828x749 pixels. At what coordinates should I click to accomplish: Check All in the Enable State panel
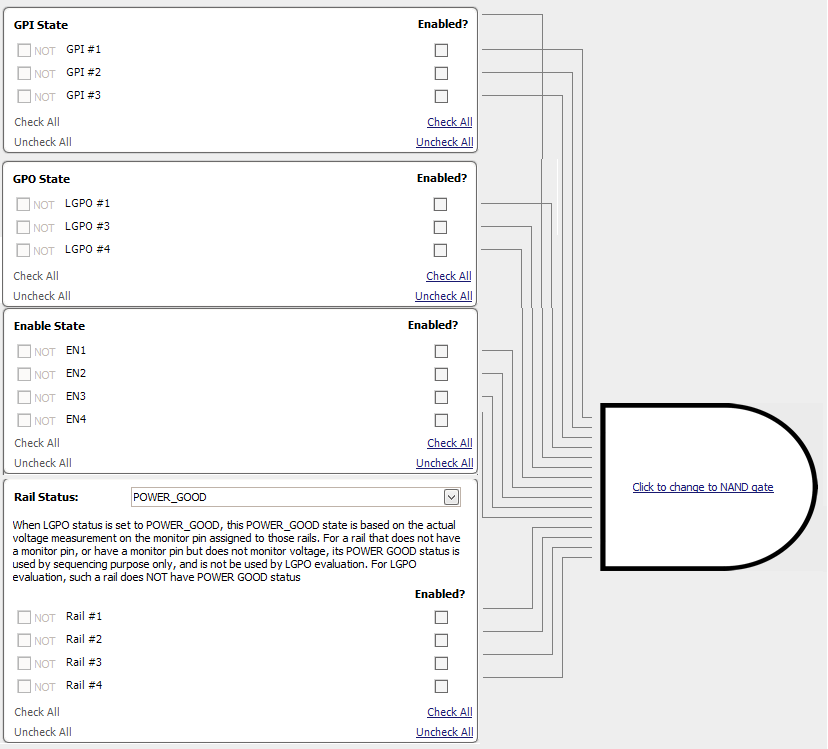click(x=449, y=442)
